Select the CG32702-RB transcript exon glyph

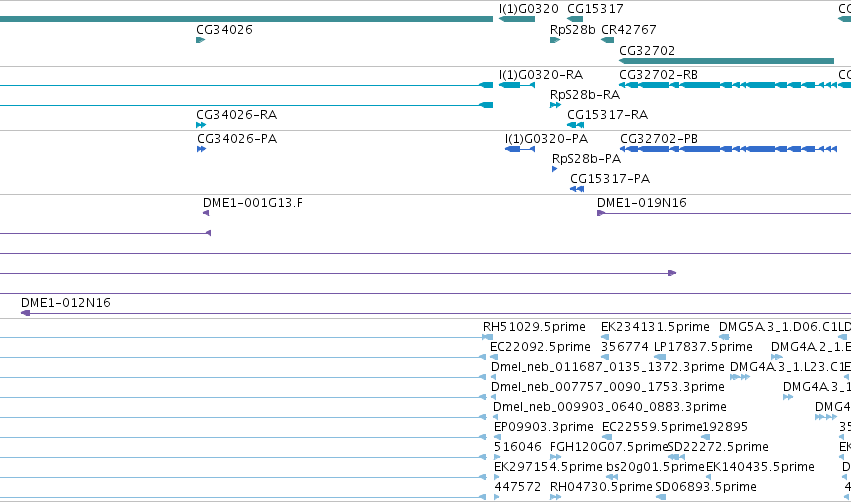coord(728,85)
